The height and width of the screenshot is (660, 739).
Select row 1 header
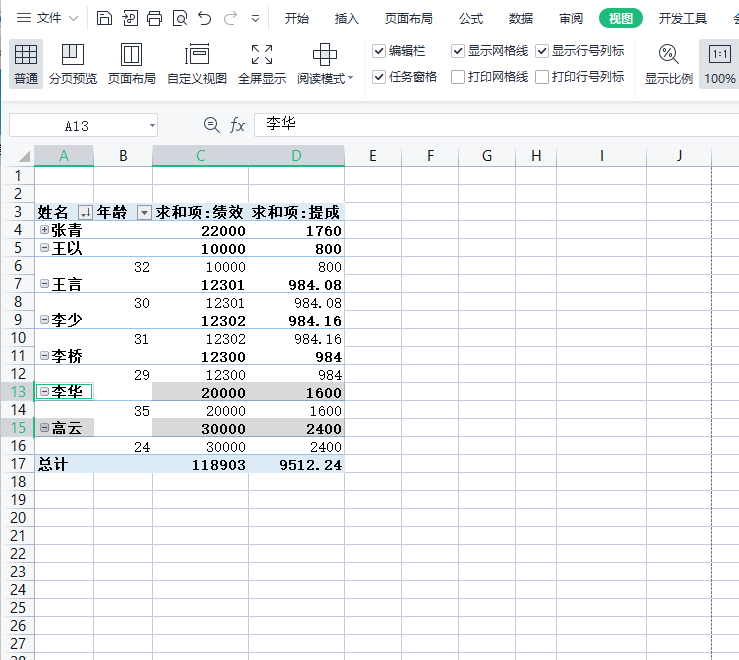[18, 176]
